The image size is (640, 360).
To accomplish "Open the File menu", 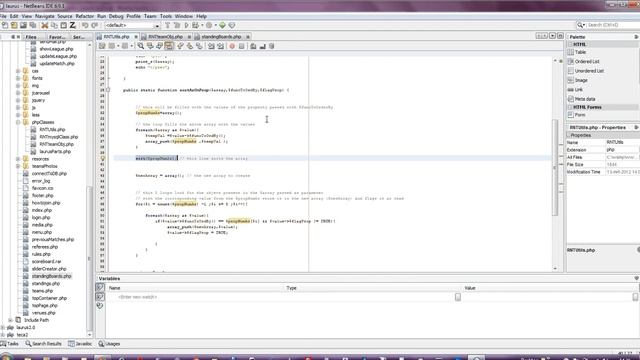I will point(3,16).
